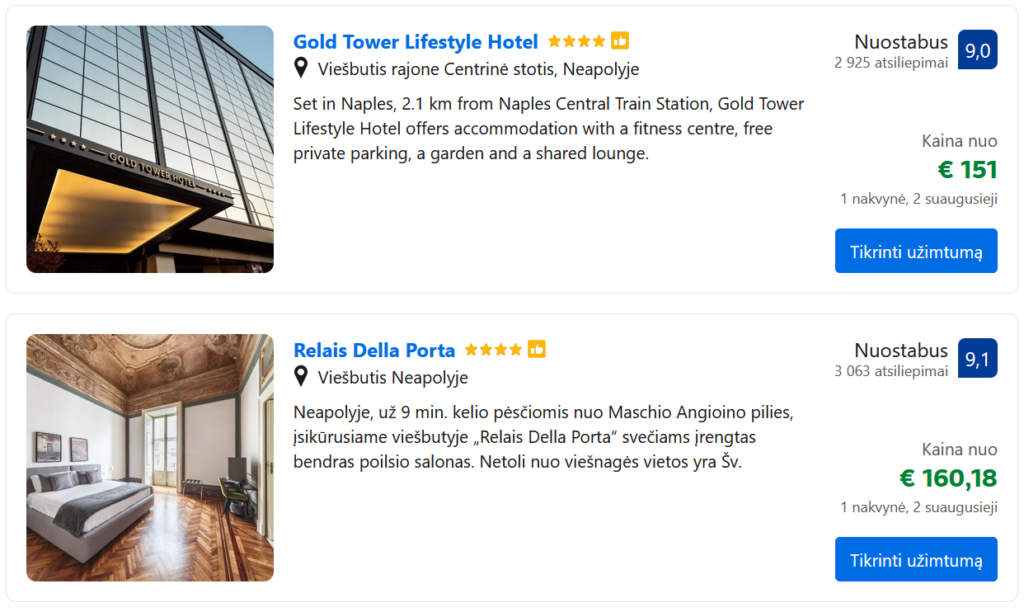The image size is (1024, 612).
Task: Open the Gold Tower Lifestyle Hotel title link
Action: click(x=415, y=42)
